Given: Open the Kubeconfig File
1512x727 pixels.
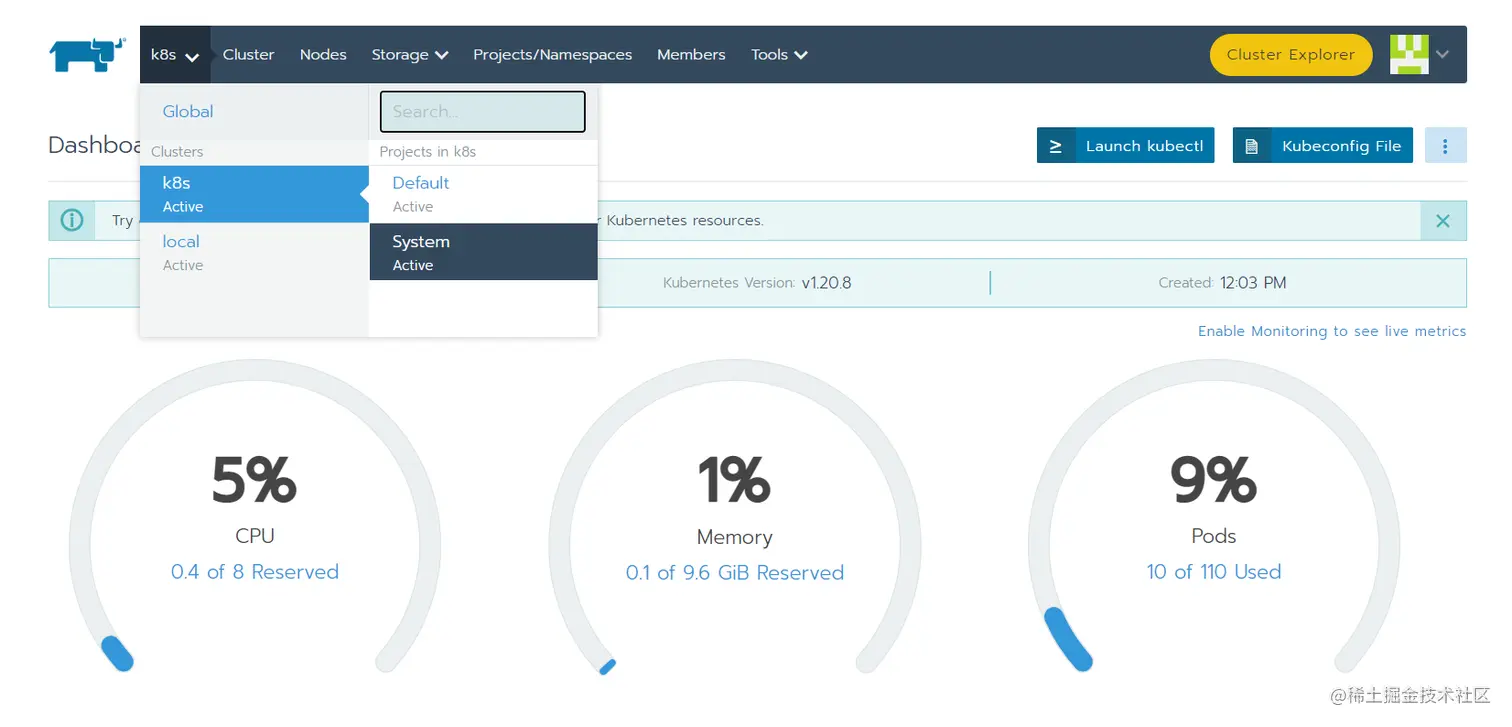Looking at the screenshot, I should 1323,146.
